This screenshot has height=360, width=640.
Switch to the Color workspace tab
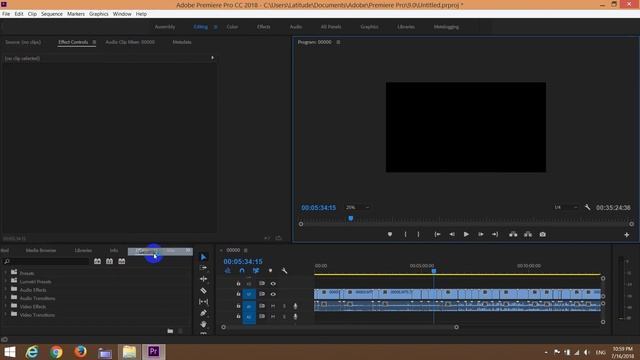coord(232,27)
